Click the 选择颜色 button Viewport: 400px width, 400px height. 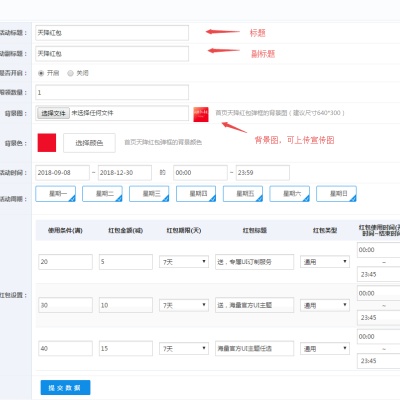(89, 143)
